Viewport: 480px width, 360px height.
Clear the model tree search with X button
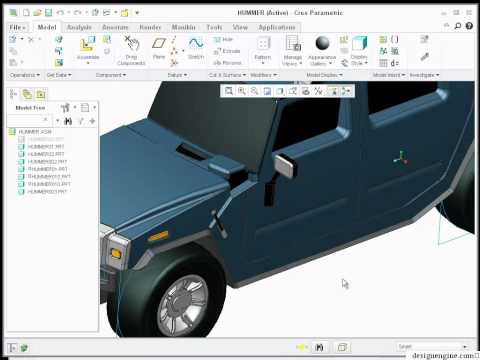46,119
